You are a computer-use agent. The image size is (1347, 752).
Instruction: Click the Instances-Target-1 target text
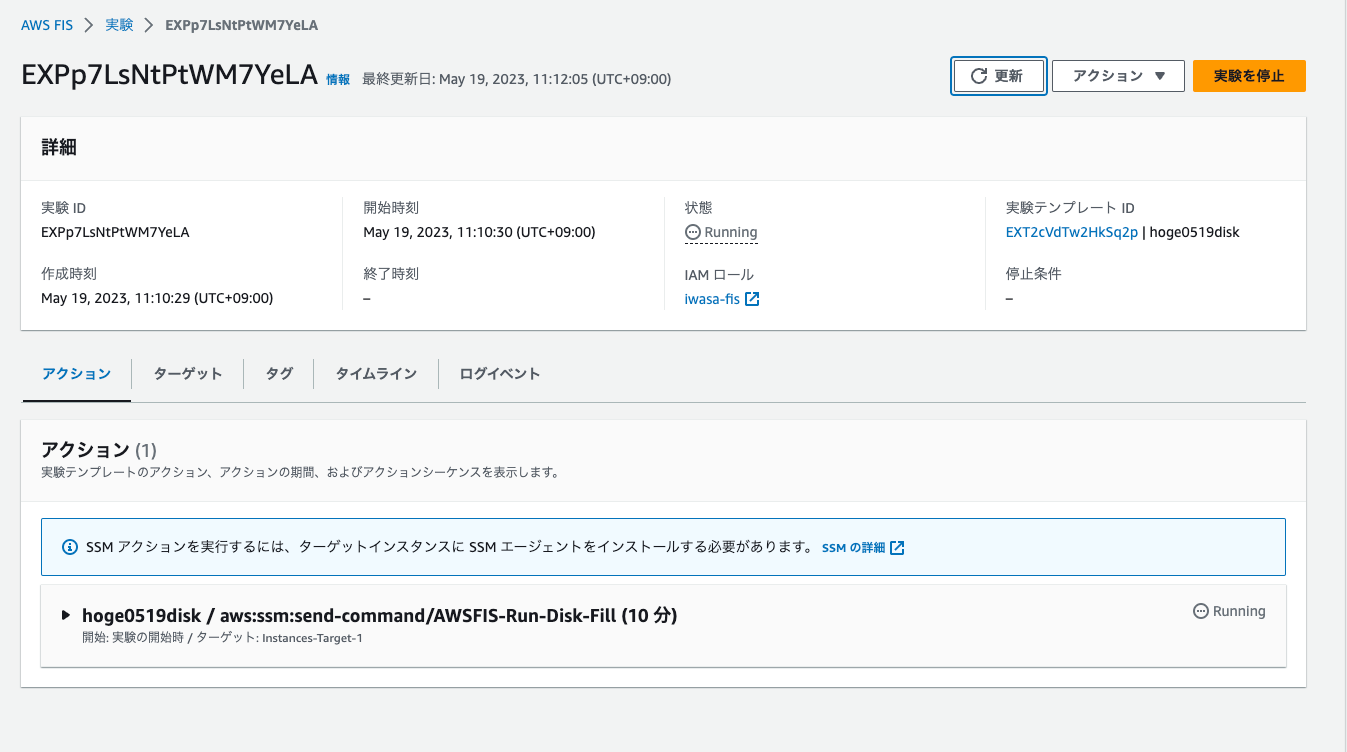(312, 638)
